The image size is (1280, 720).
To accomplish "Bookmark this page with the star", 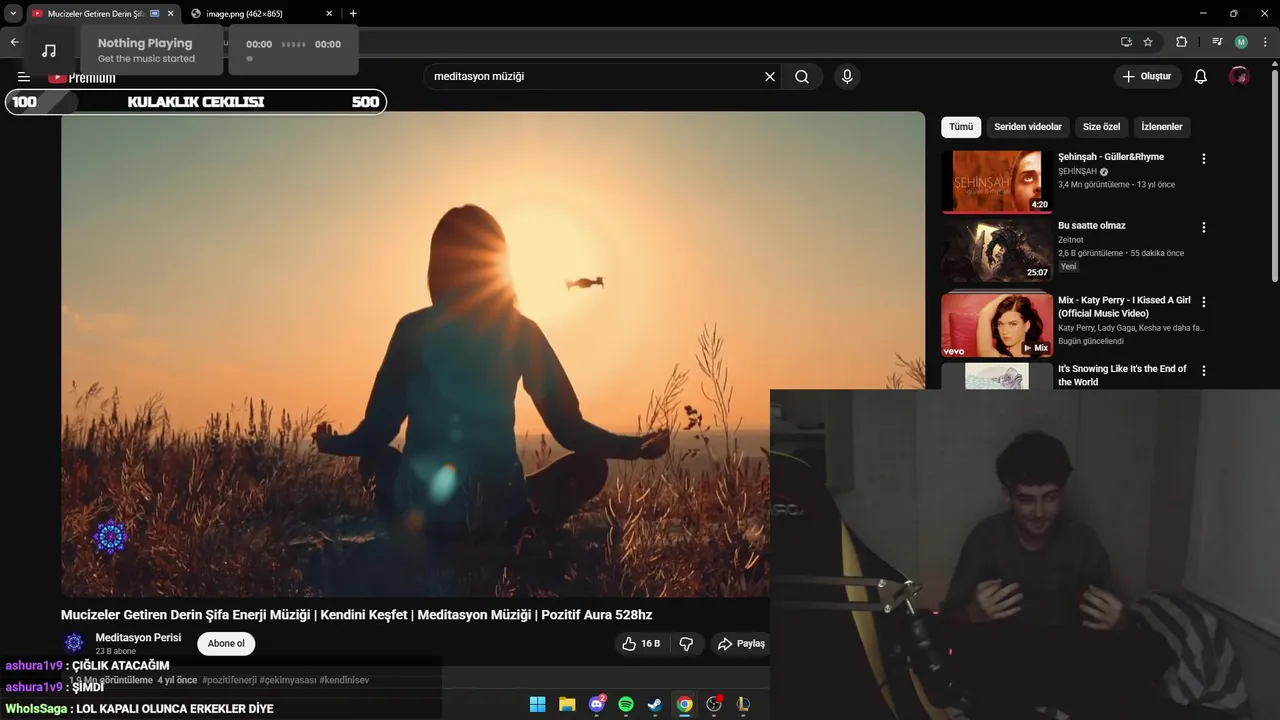I will pyautogui.click(x=1148, y=42).
